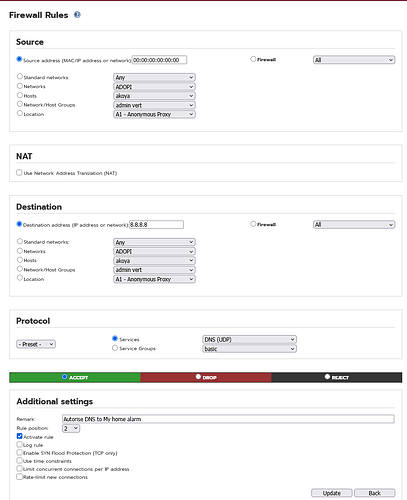Expand the Preset protocol dropdown
The image size is (407, 500).
36,344
